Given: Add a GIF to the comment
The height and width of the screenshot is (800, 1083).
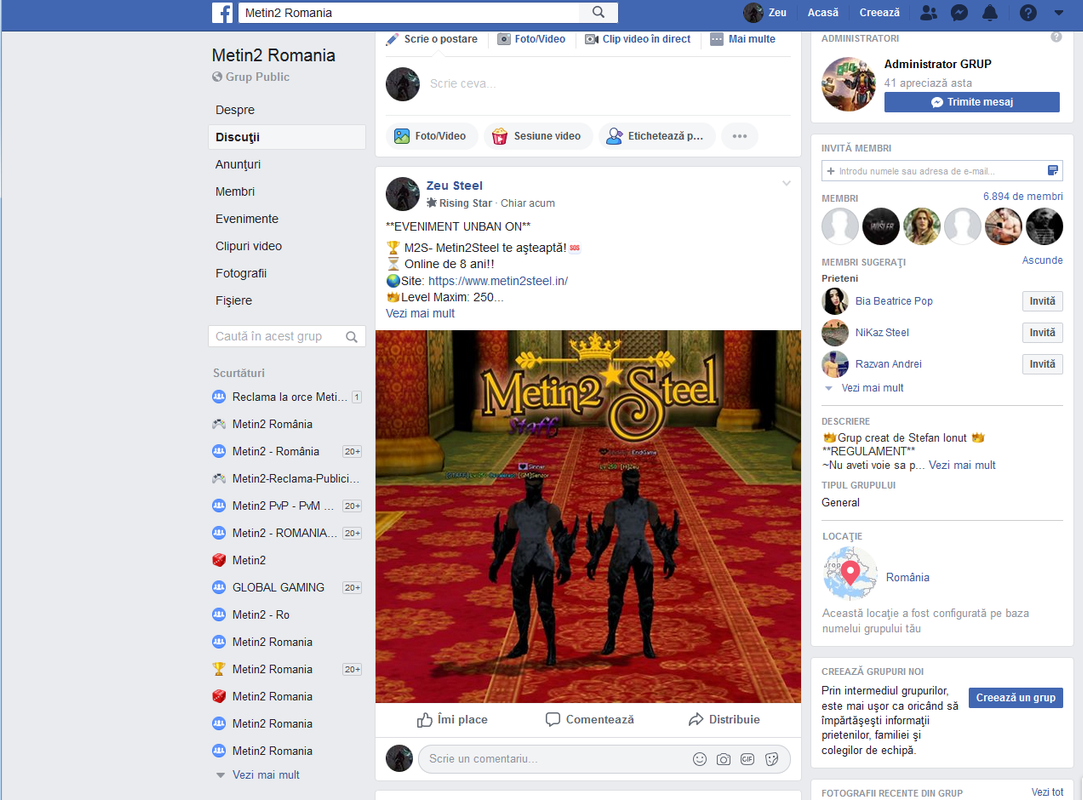Looking at the screenshot, I should click(x=747, y=759).
